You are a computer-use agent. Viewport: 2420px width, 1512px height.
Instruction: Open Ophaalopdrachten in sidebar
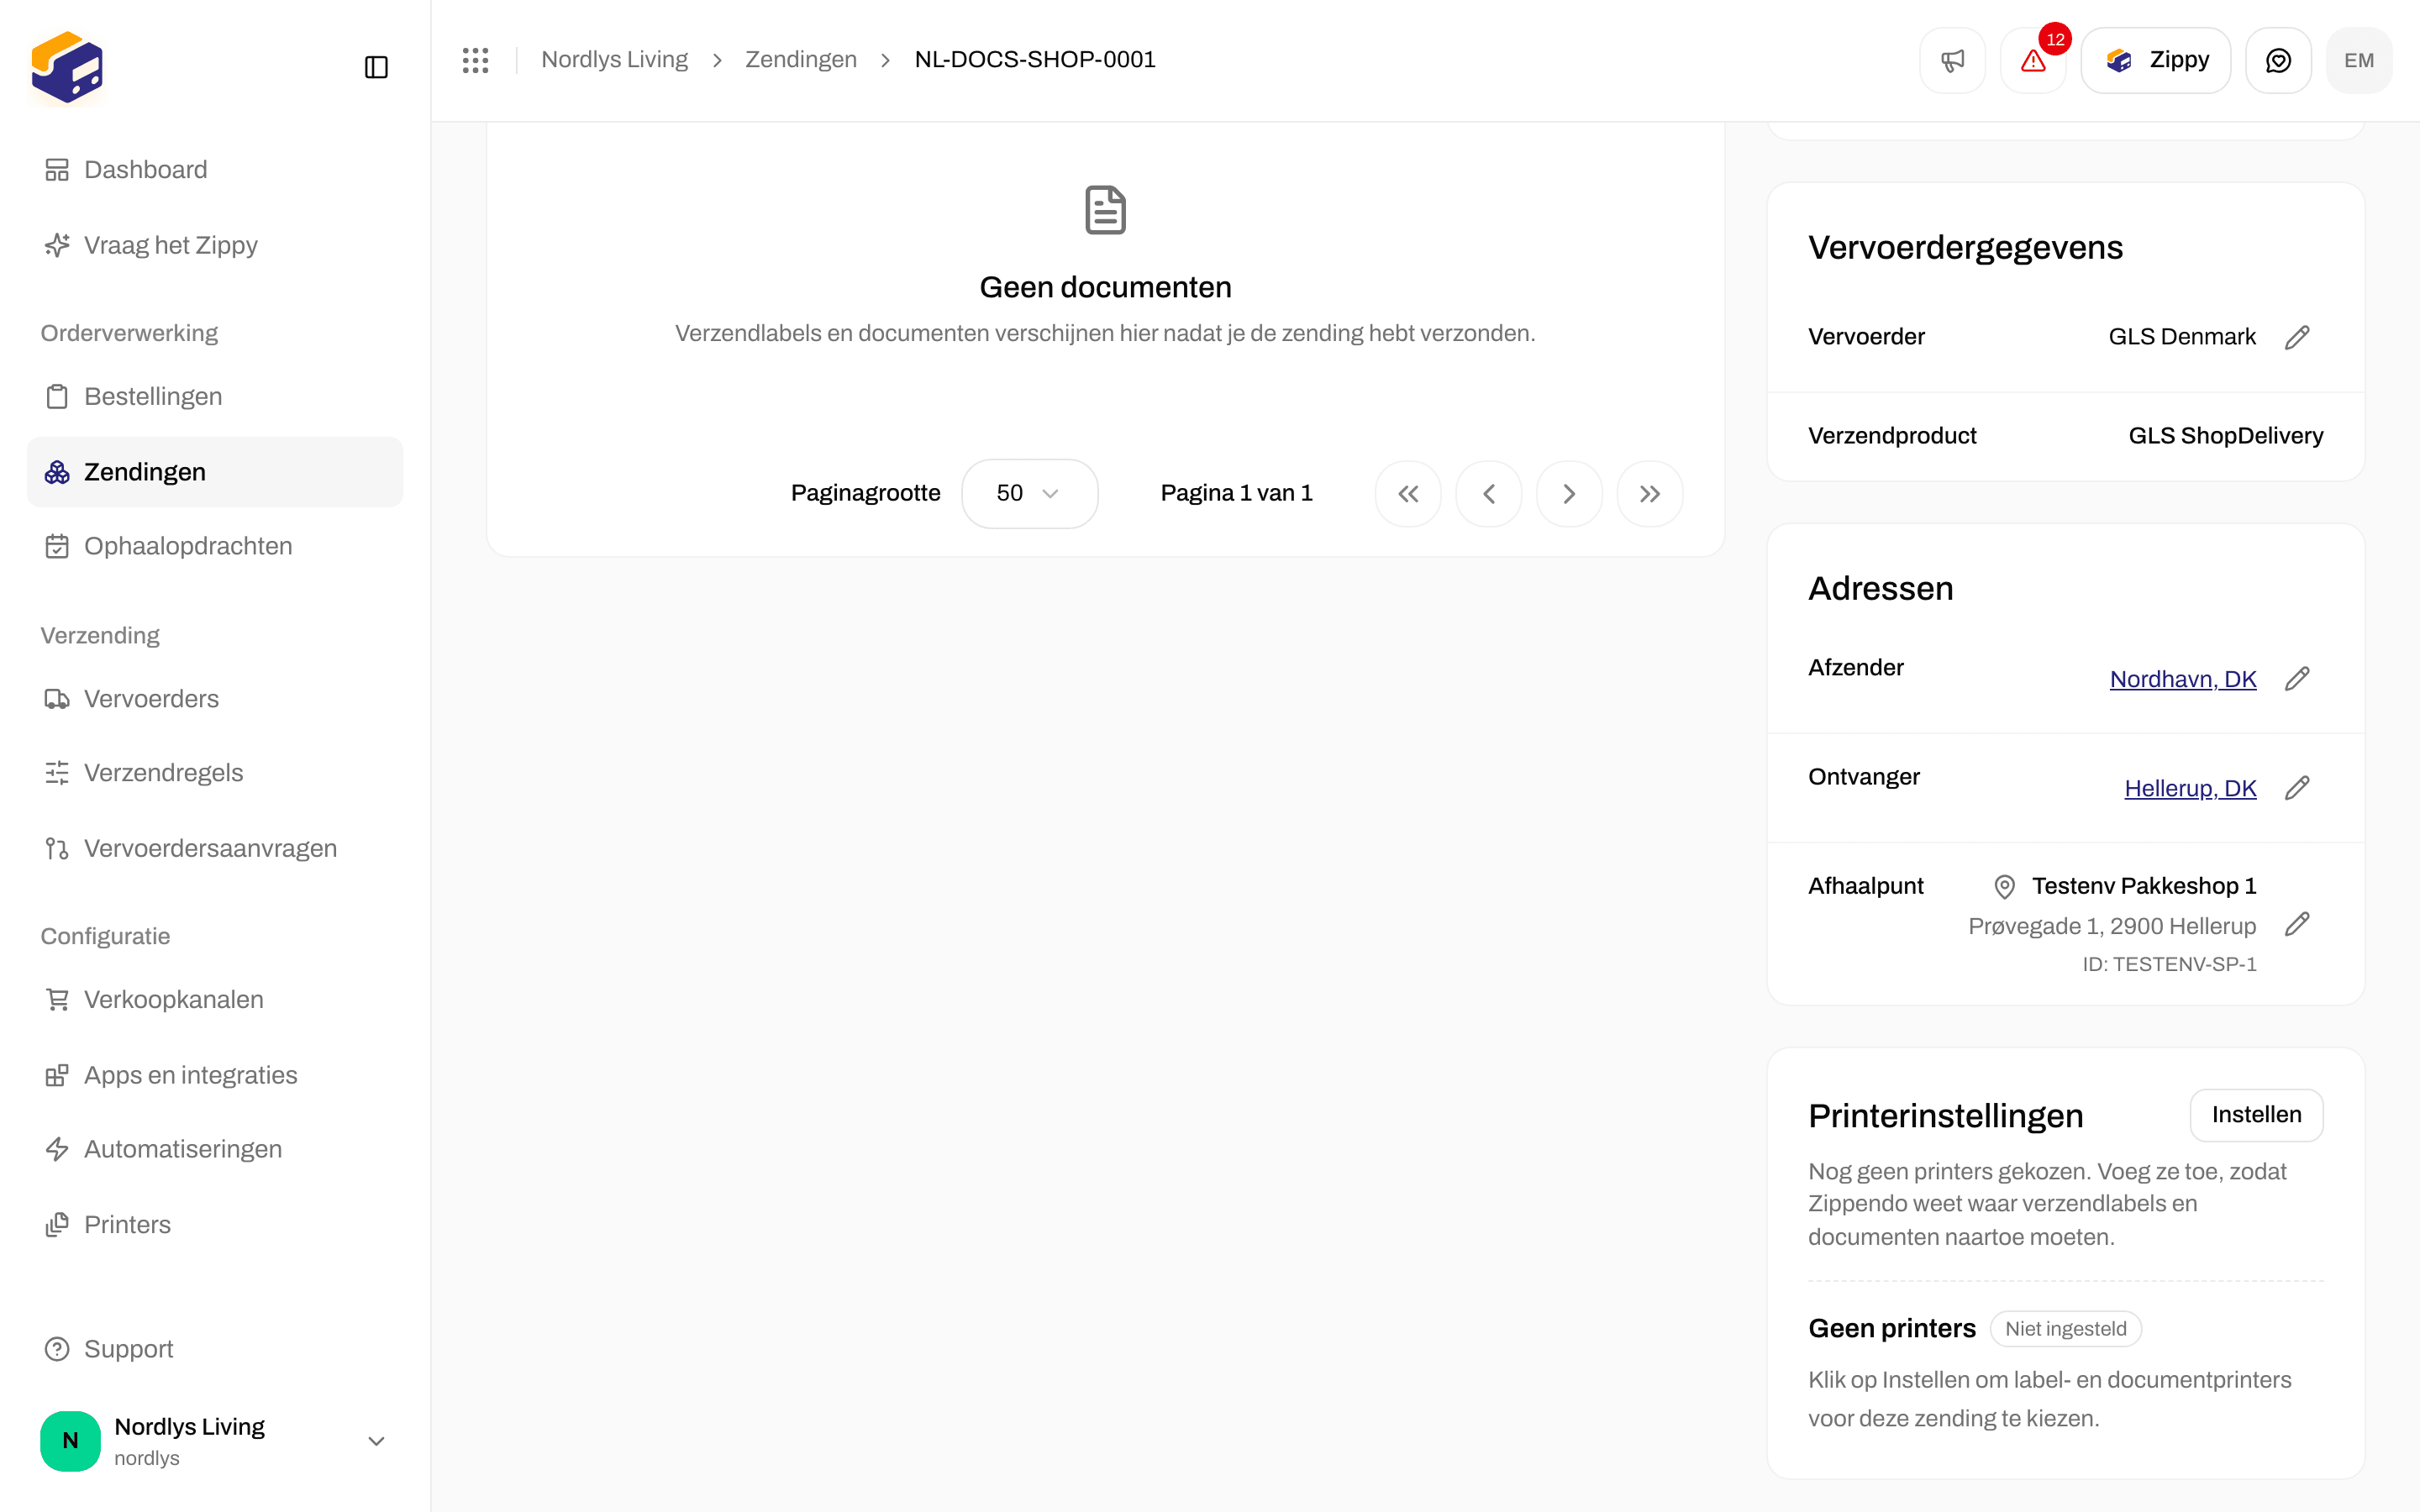pyautogui.click(x=215, y=546)
